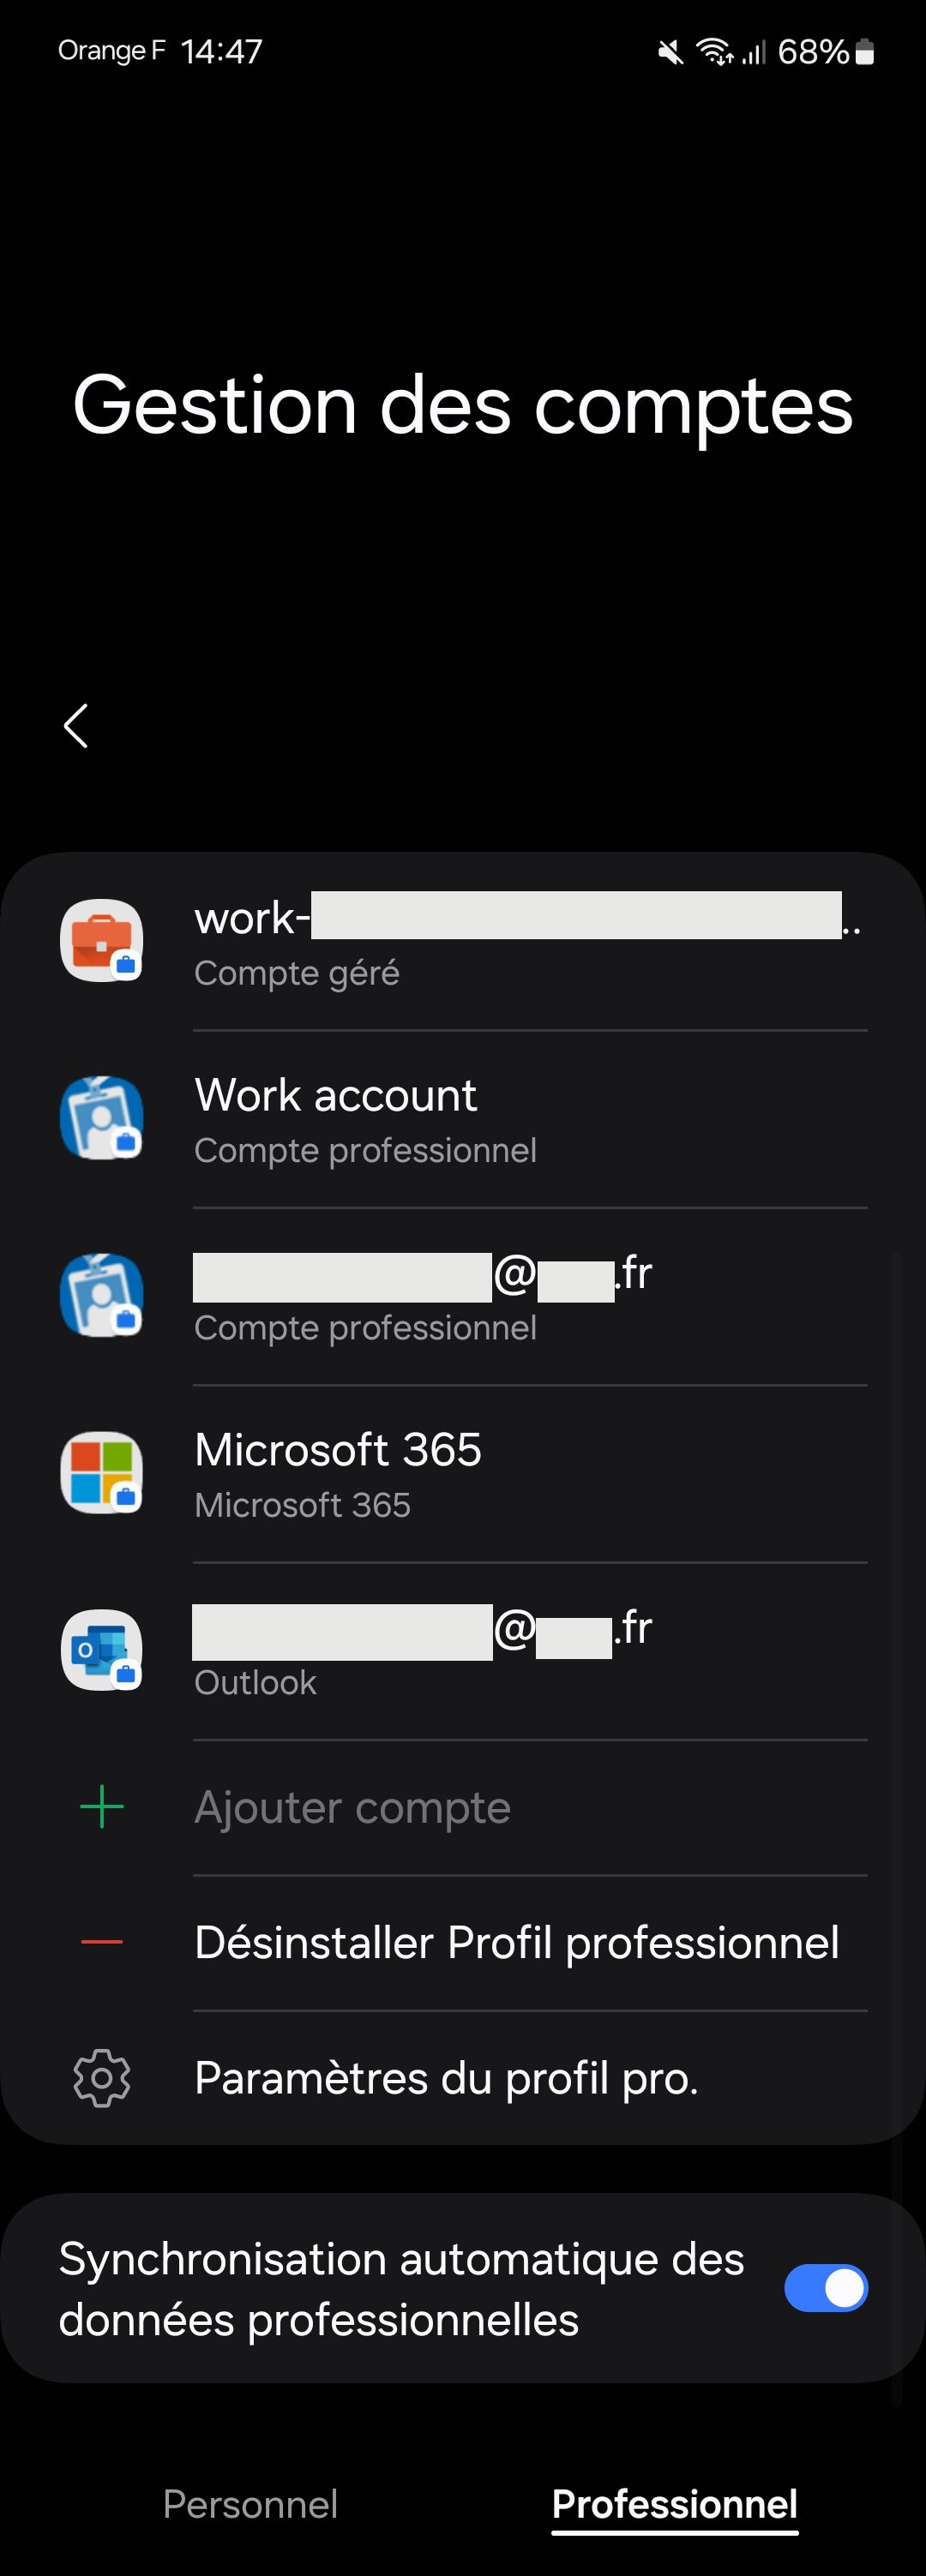
Task: Tap the battery indicator in status bar
Action: pos(866,52)
